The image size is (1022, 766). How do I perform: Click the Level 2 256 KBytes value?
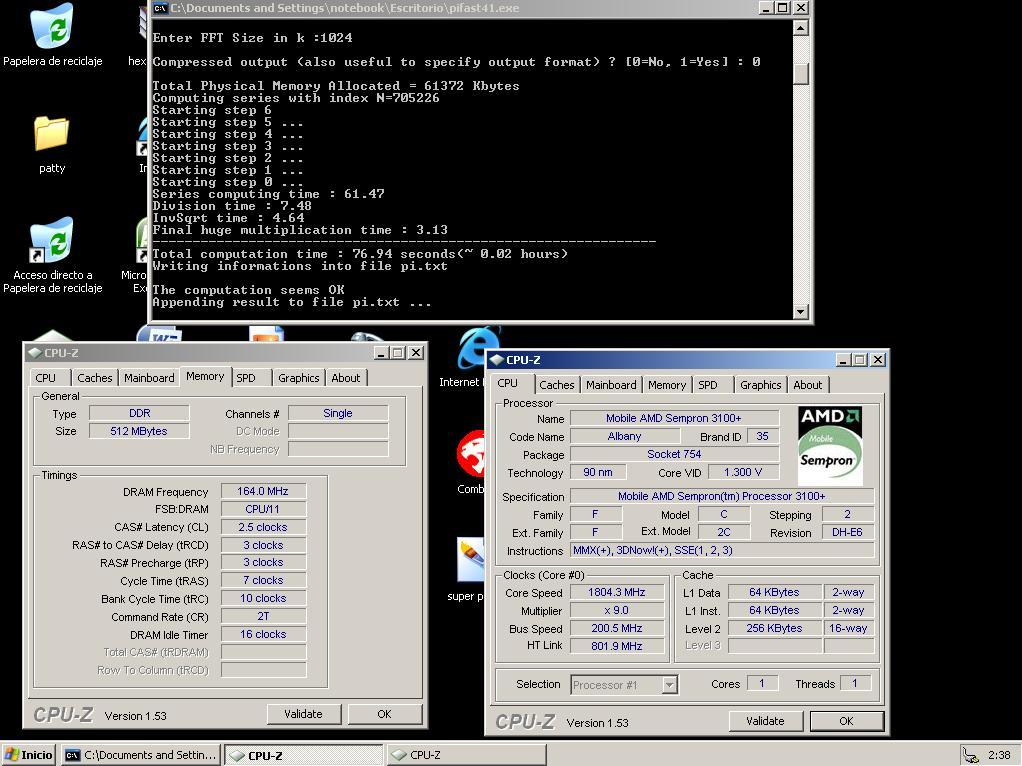pos(774,628)
